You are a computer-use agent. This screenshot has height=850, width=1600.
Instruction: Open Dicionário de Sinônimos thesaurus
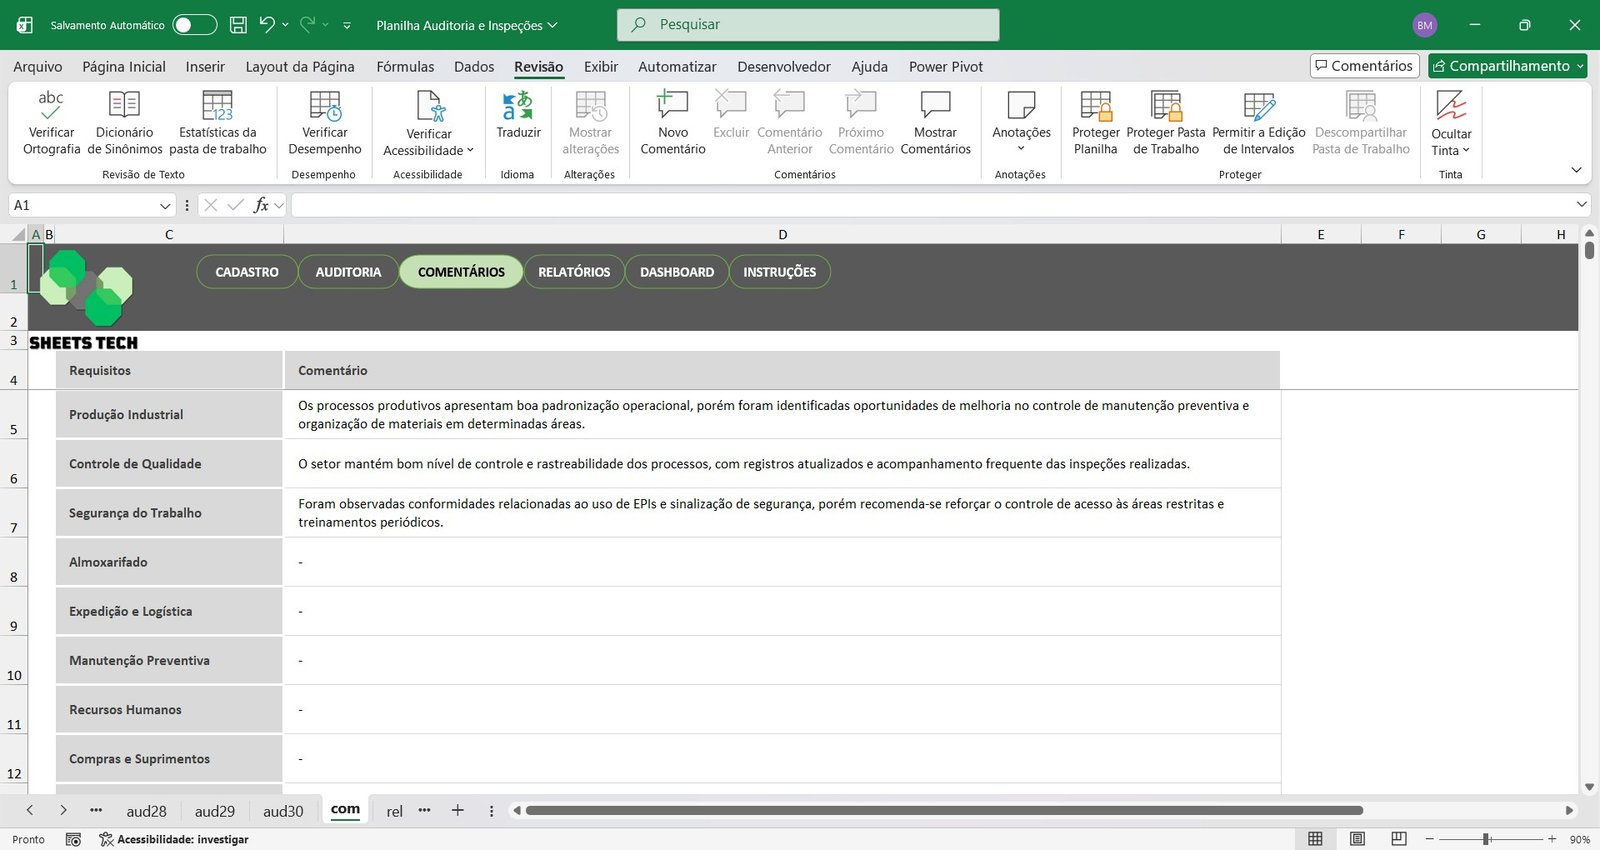pos(124,122)
